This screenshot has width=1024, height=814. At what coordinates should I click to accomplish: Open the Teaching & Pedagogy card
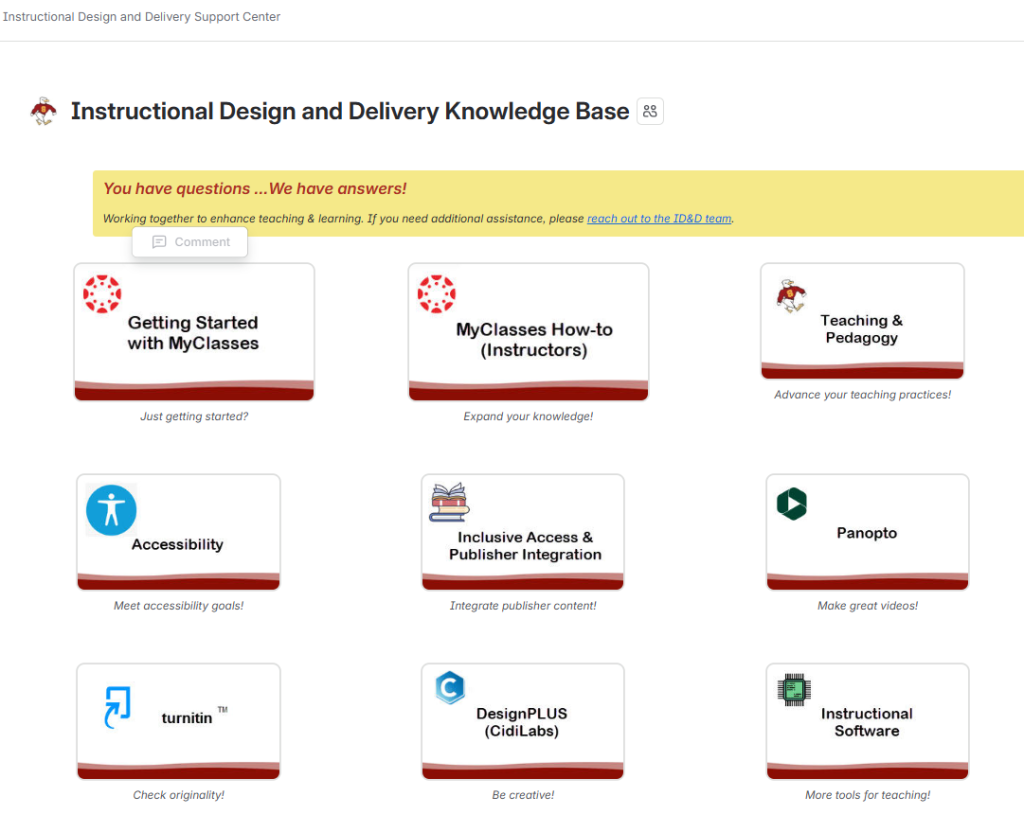click(862, 321)
